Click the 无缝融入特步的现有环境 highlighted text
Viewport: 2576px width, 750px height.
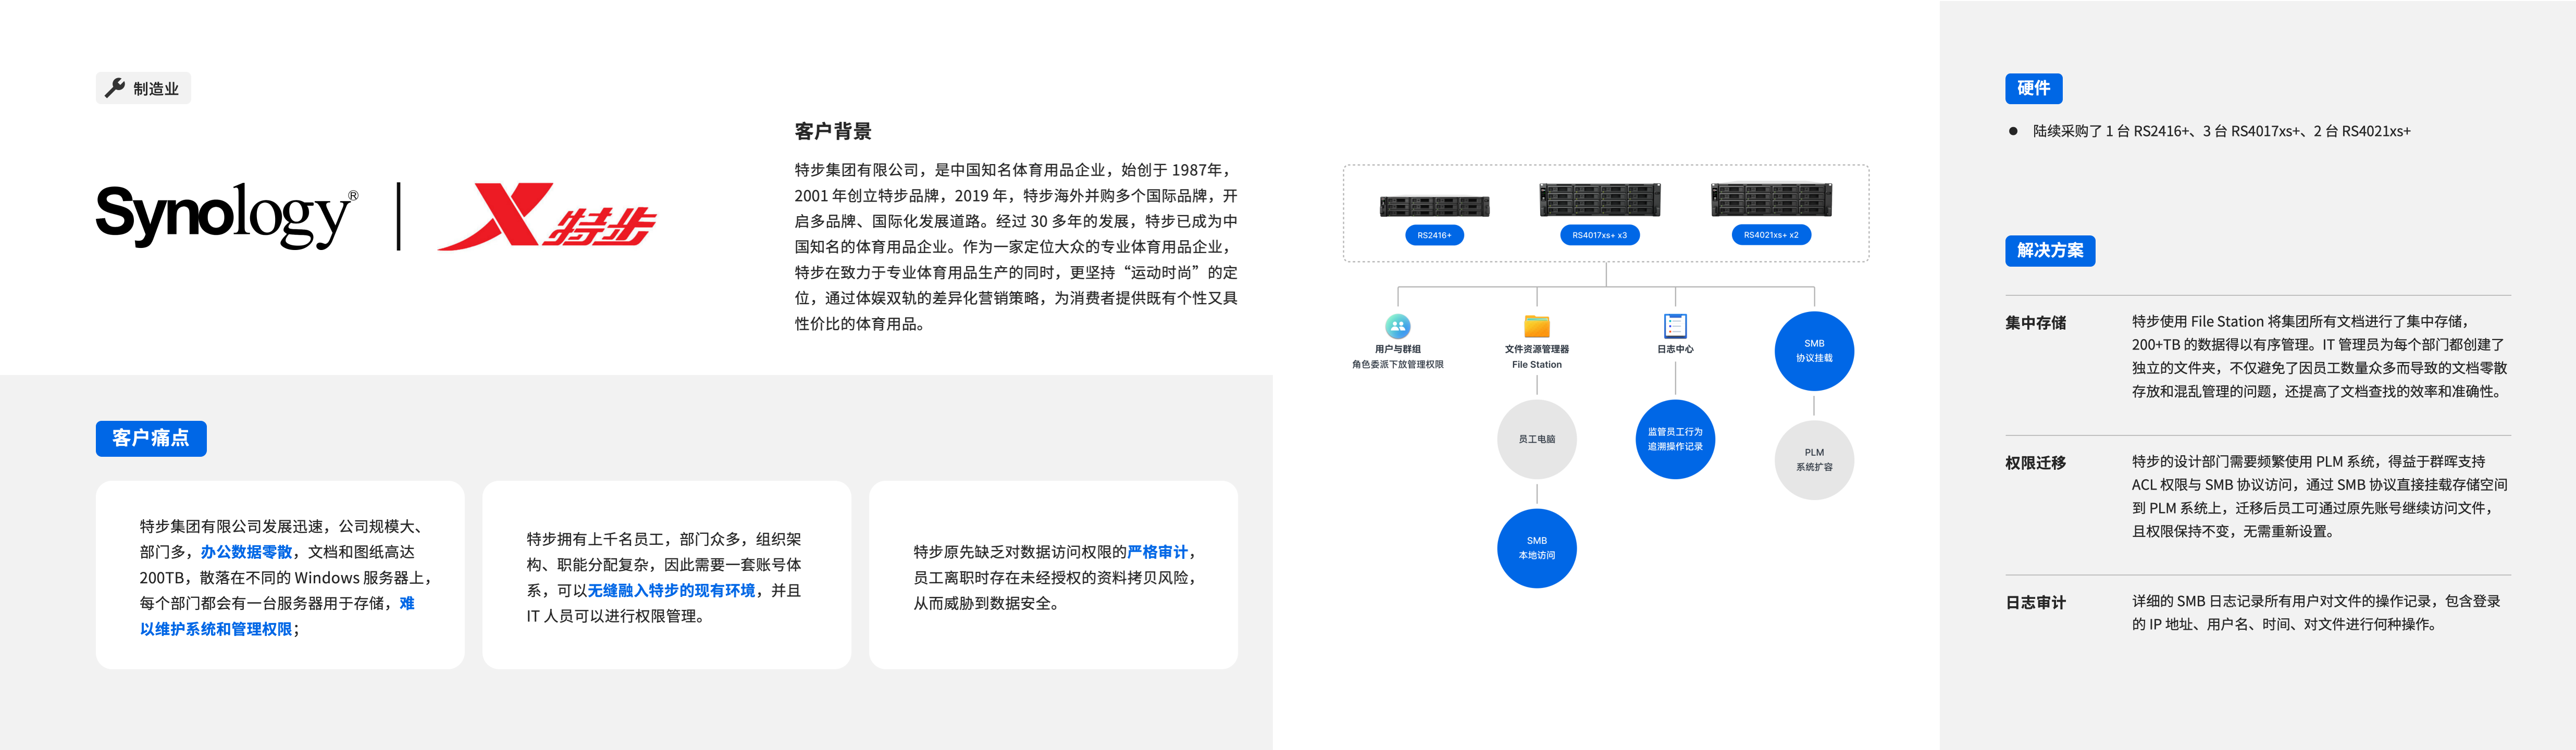[x=671, y=590]
